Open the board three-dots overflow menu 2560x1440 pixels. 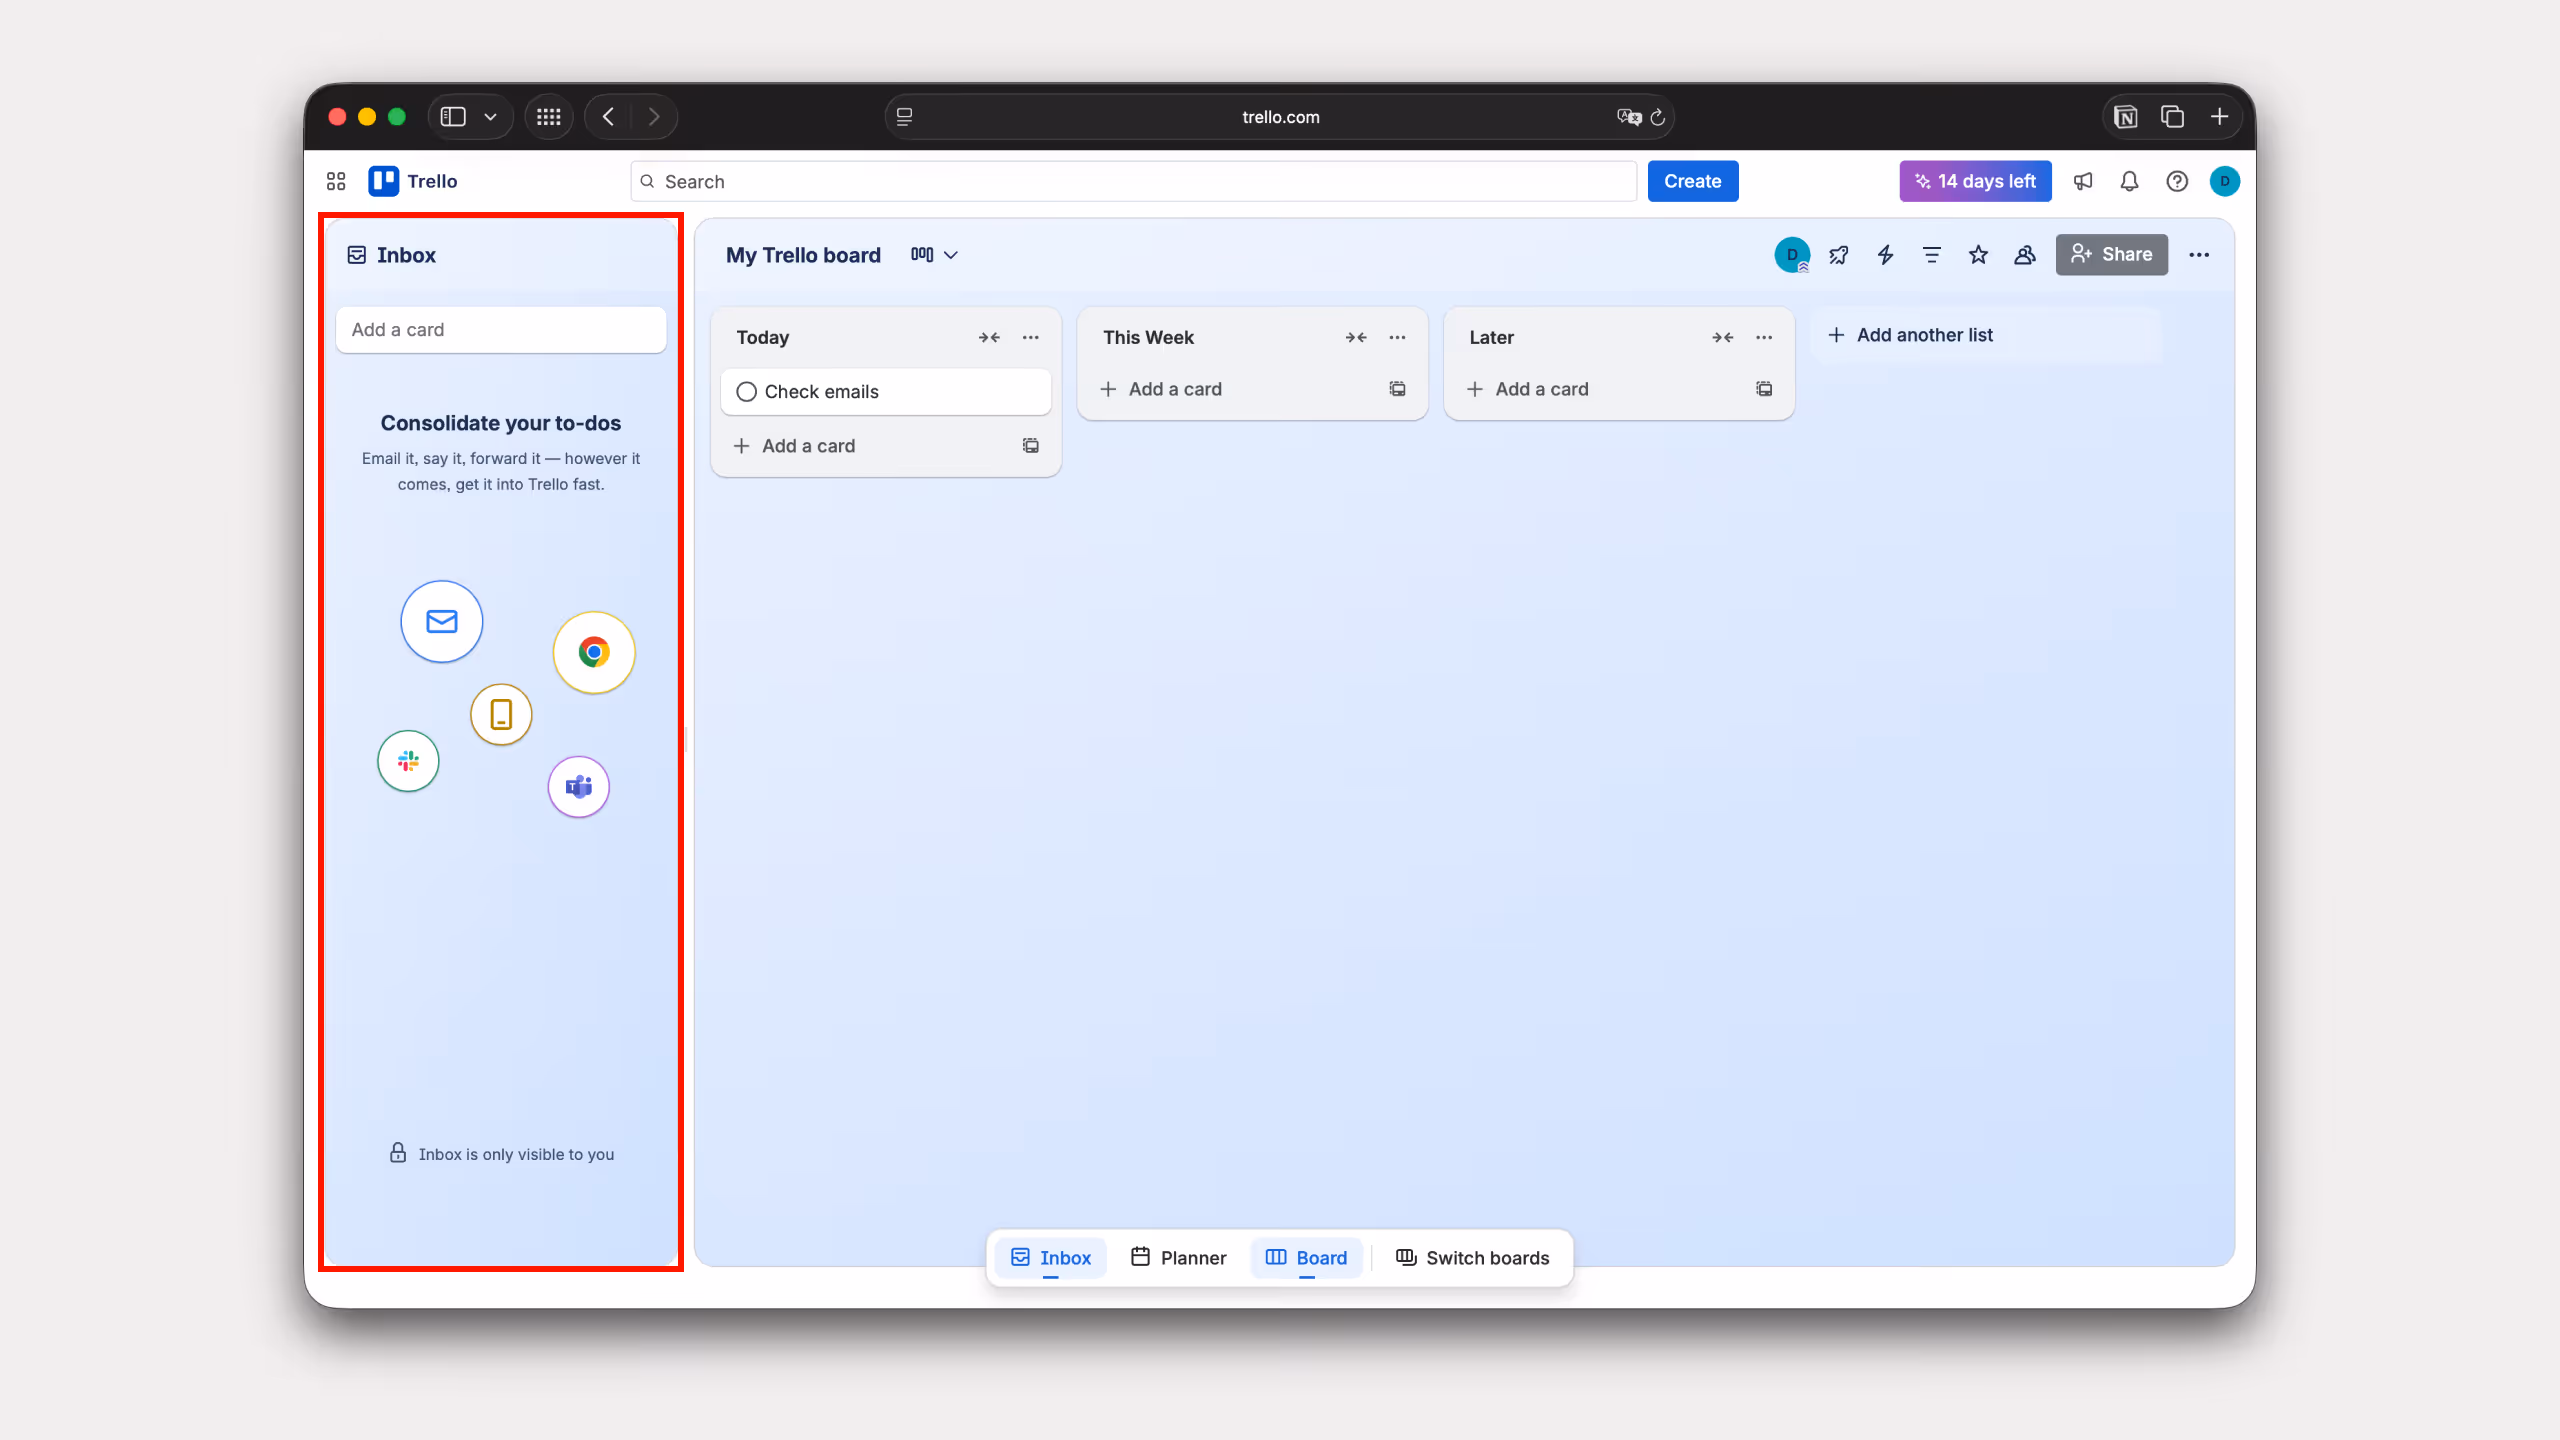click(x=2199, y=255)
